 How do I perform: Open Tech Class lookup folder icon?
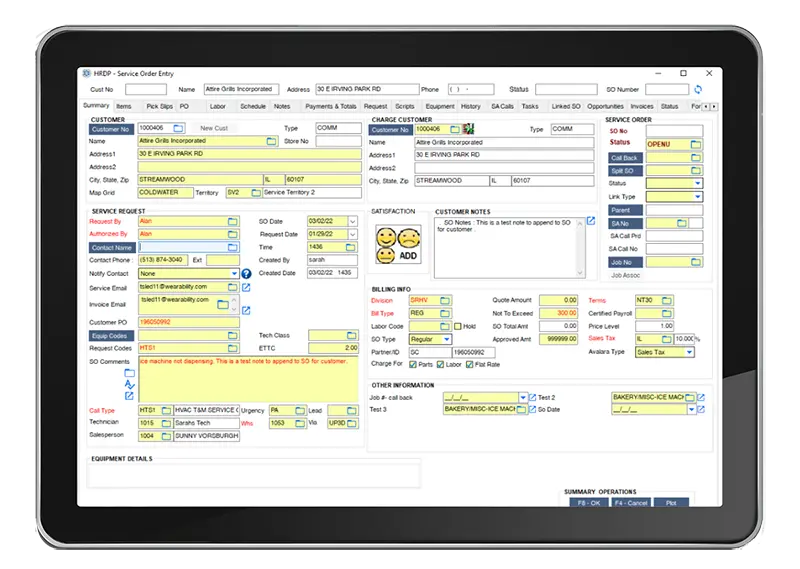352,335
